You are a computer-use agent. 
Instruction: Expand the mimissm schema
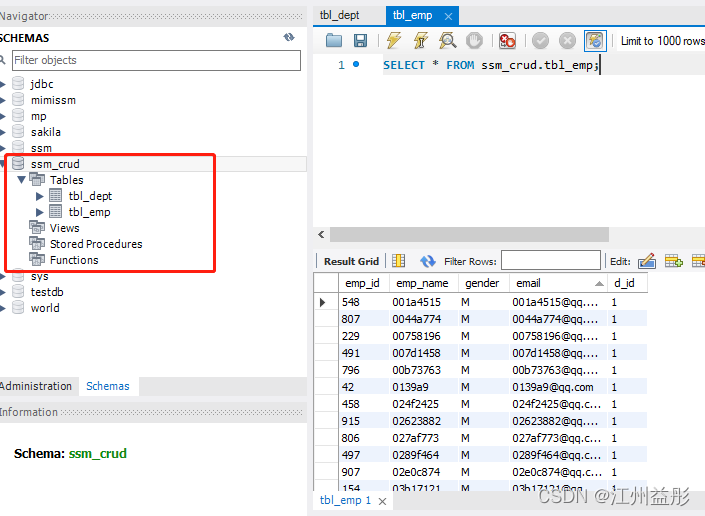point(3,100)
